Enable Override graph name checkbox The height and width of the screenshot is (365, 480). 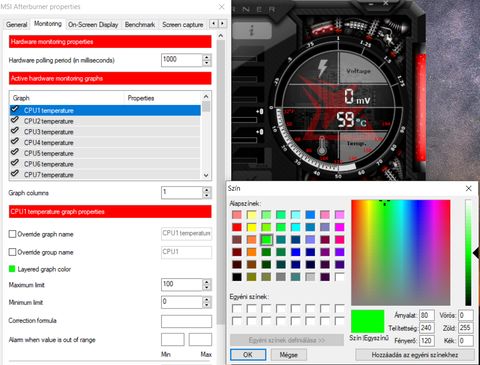point(12,234)
